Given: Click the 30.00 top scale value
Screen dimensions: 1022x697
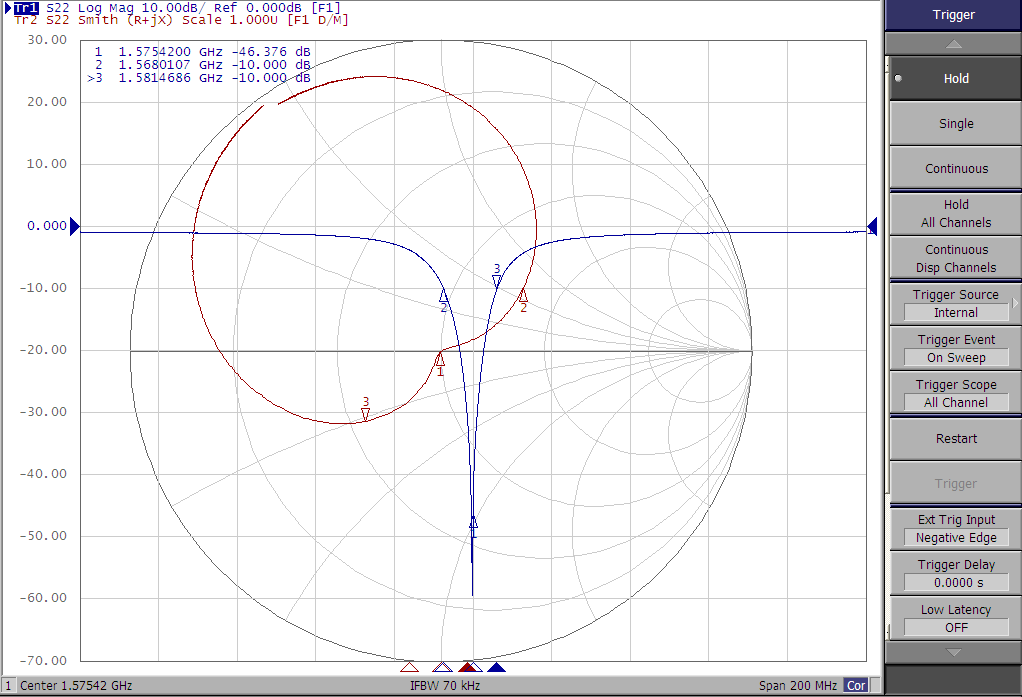Looking at the screenshot, I should click(47, 40).
